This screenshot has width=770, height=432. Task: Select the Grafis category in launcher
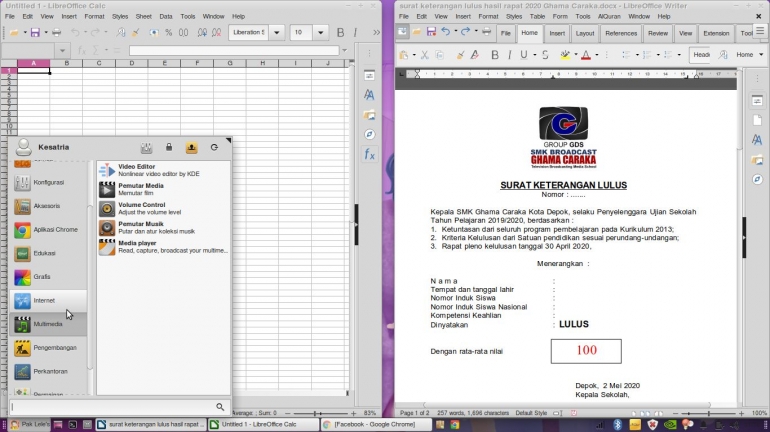click(x=48, y=277)
